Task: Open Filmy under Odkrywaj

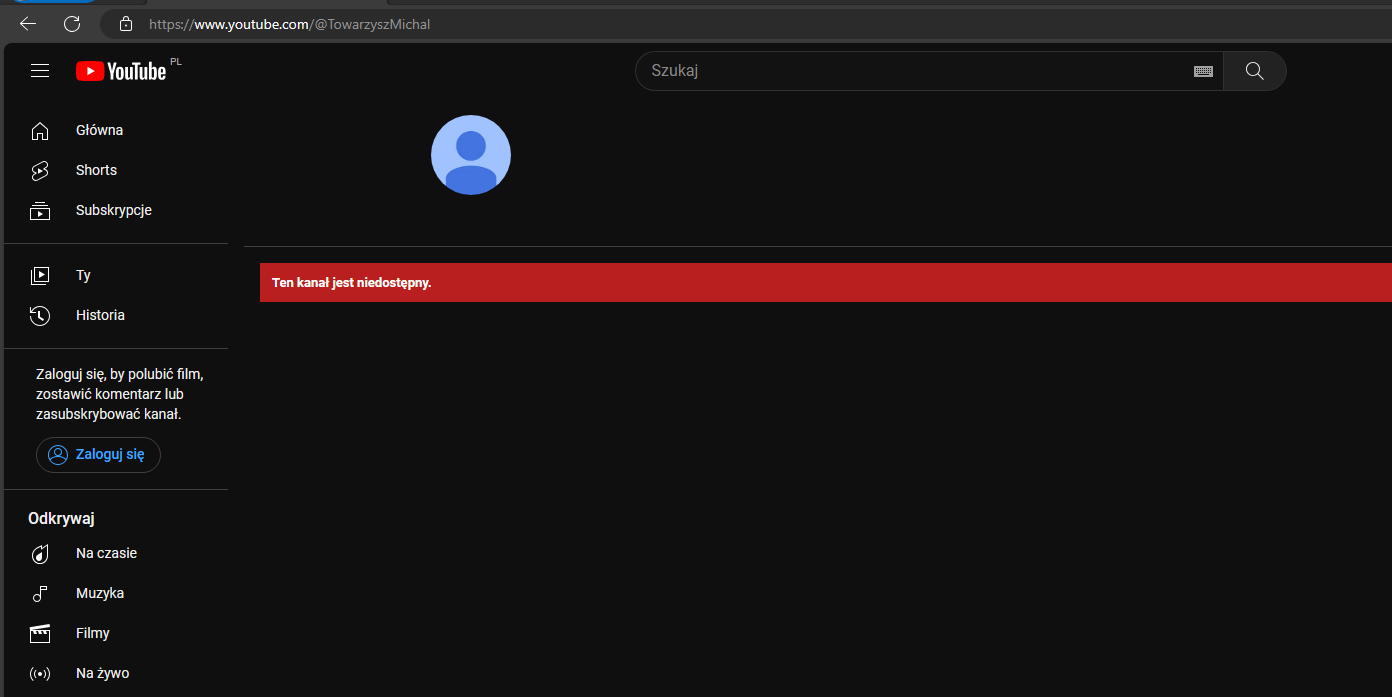Action: 93,634
